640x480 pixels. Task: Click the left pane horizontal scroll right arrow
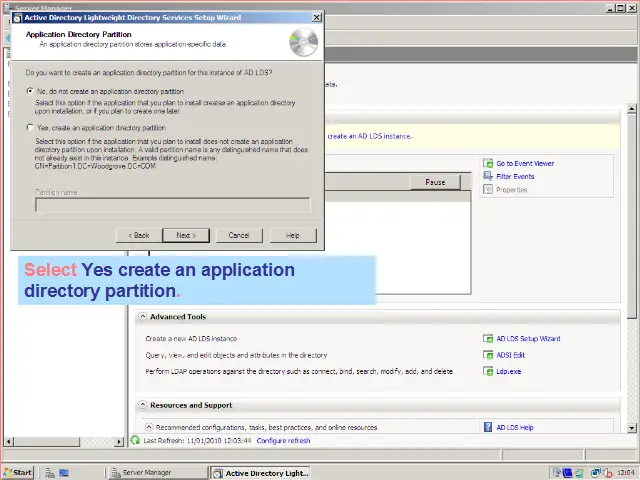119,441
